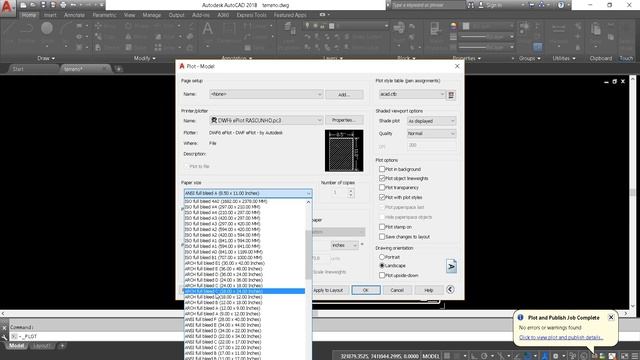
Task: Click the add new layout plus icon
Action: [62, 346]
